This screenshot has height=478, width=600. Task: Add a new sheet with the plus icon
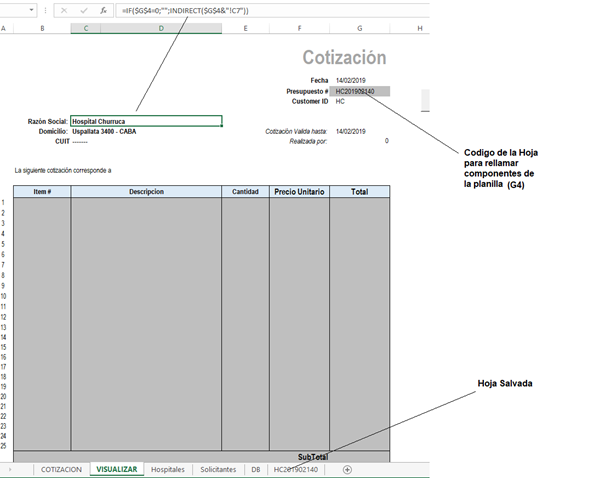pyautogui.click(x=347, y=470)
